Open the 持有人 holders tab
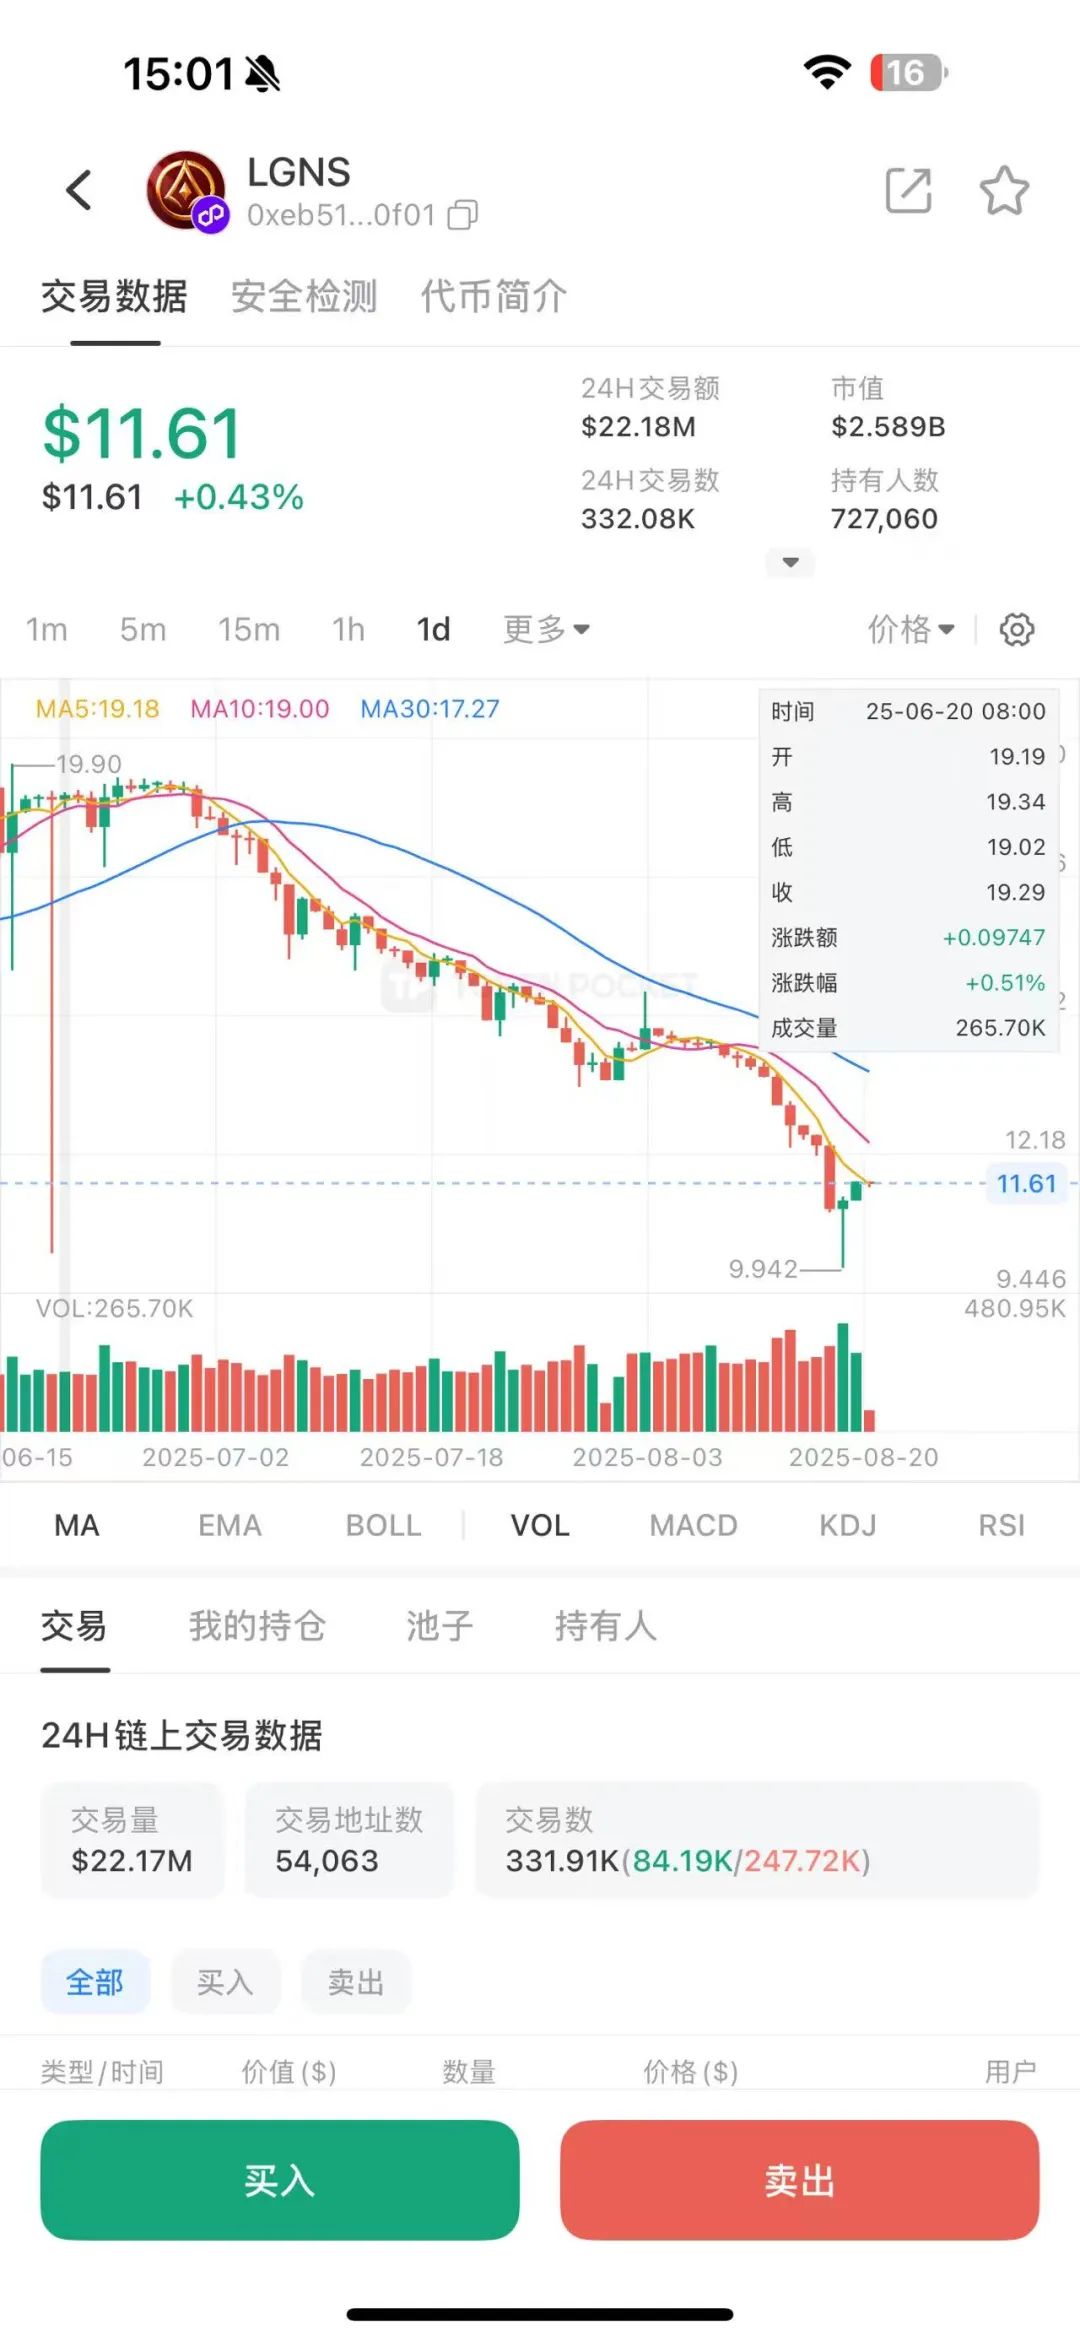Viewport: 1080px width, 2341px height. point(605,1627)
